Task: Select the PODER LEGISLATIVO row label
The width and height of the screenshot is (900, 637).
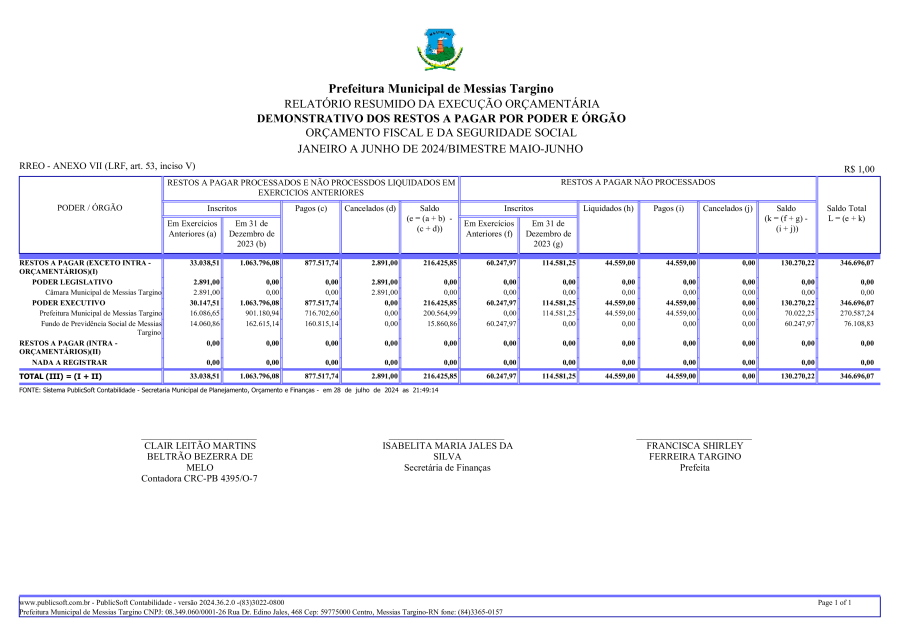Action: 71,283
